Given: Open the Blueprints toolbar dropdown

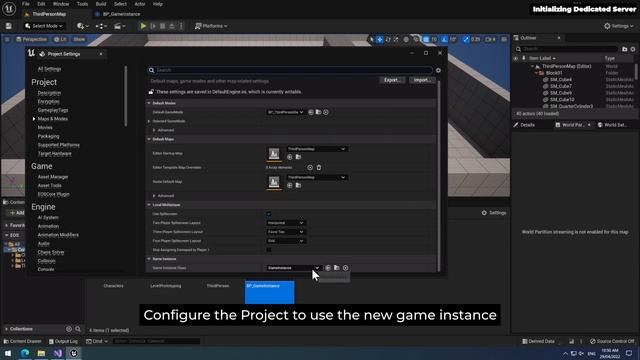Looking at the screenshot, I should 101,26.
